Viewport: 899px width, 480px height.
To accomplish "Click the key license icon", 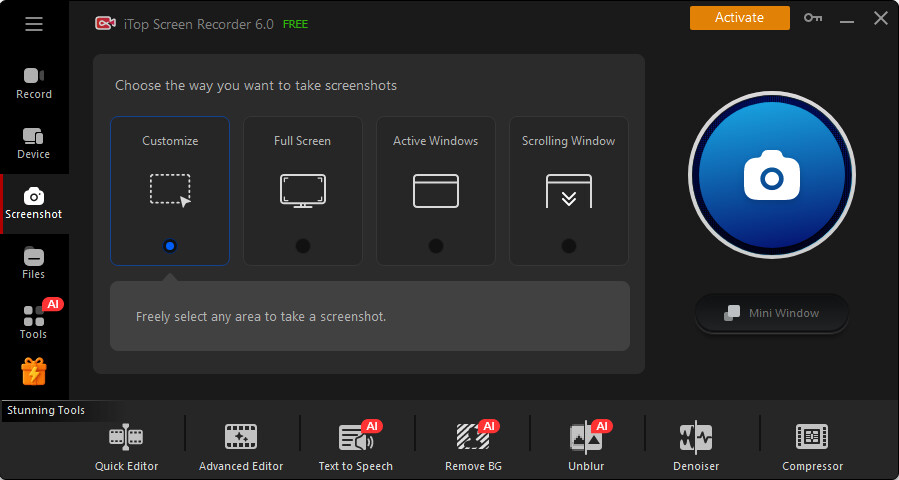I will point(813,18).
